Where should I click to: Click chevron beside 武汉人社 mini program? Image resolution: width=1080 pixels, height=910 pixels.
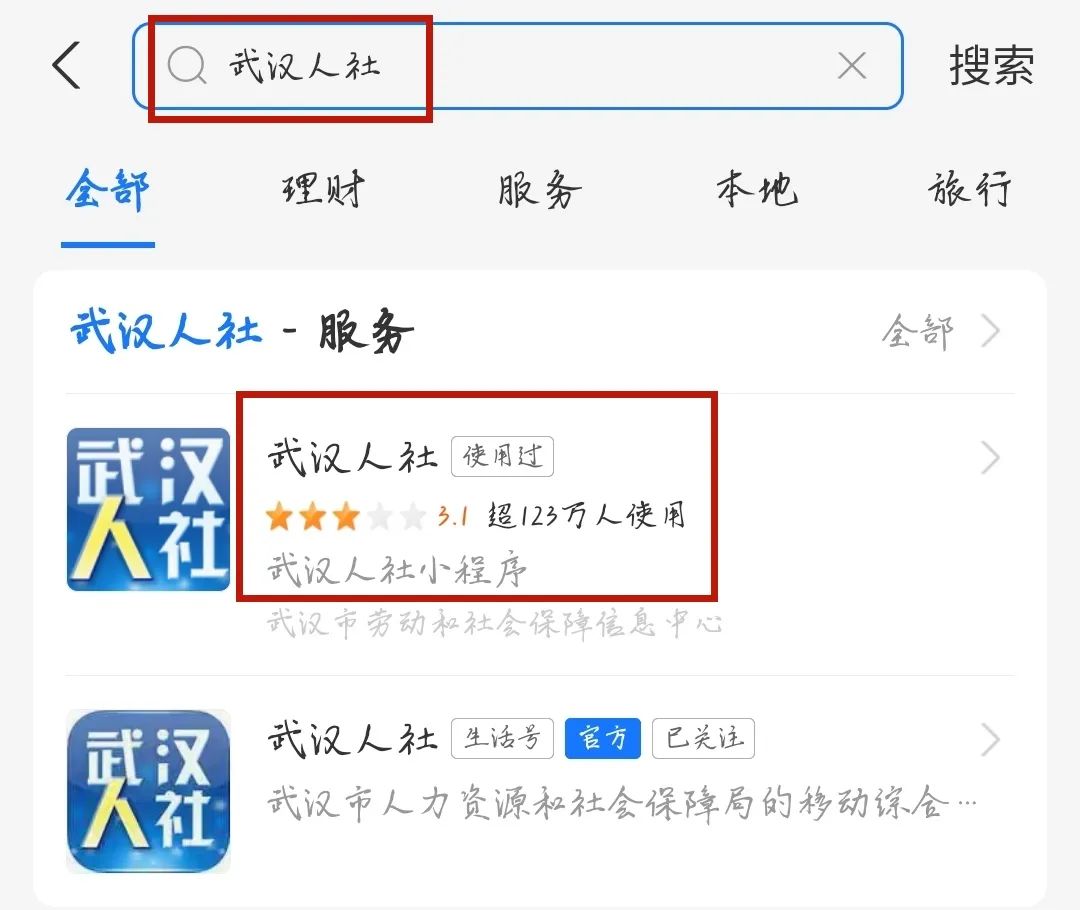tap(990, 458)
